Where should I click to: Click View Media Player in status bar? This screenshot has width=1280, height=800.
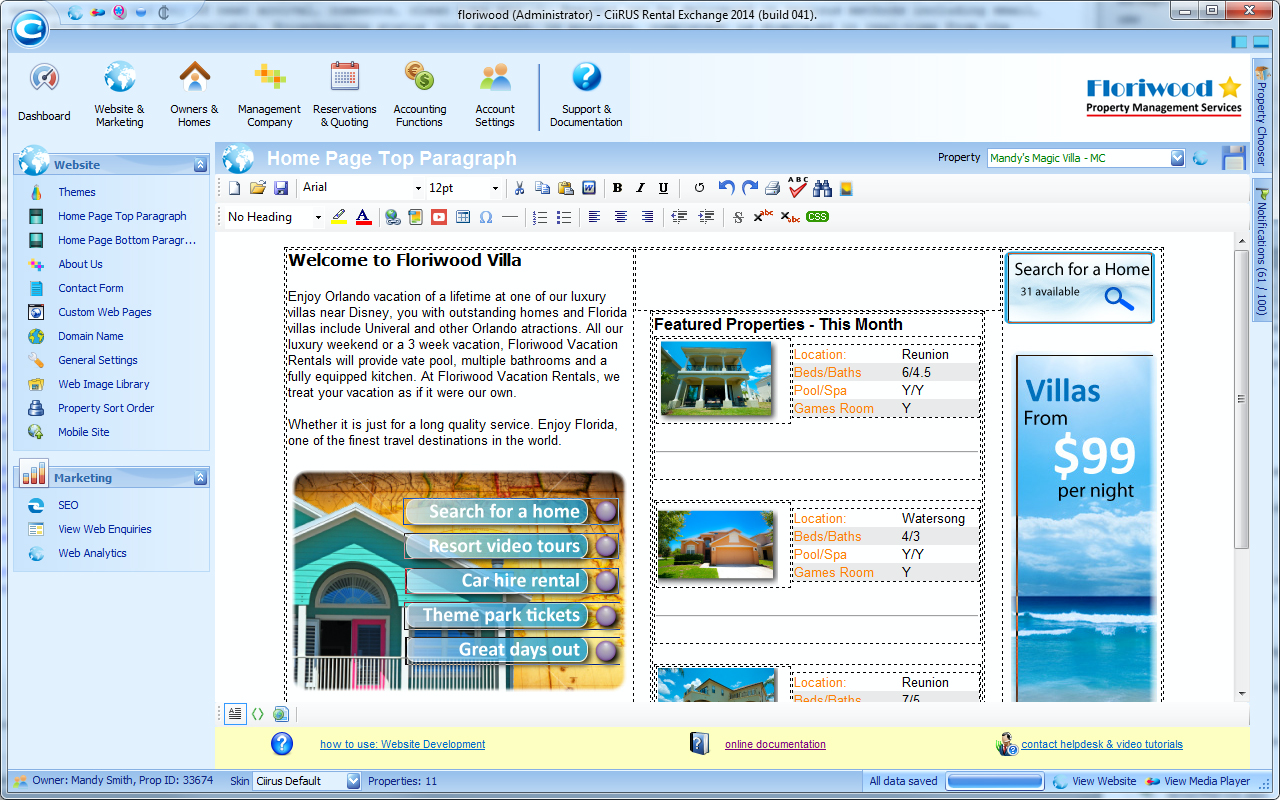tap(1198, 781)
